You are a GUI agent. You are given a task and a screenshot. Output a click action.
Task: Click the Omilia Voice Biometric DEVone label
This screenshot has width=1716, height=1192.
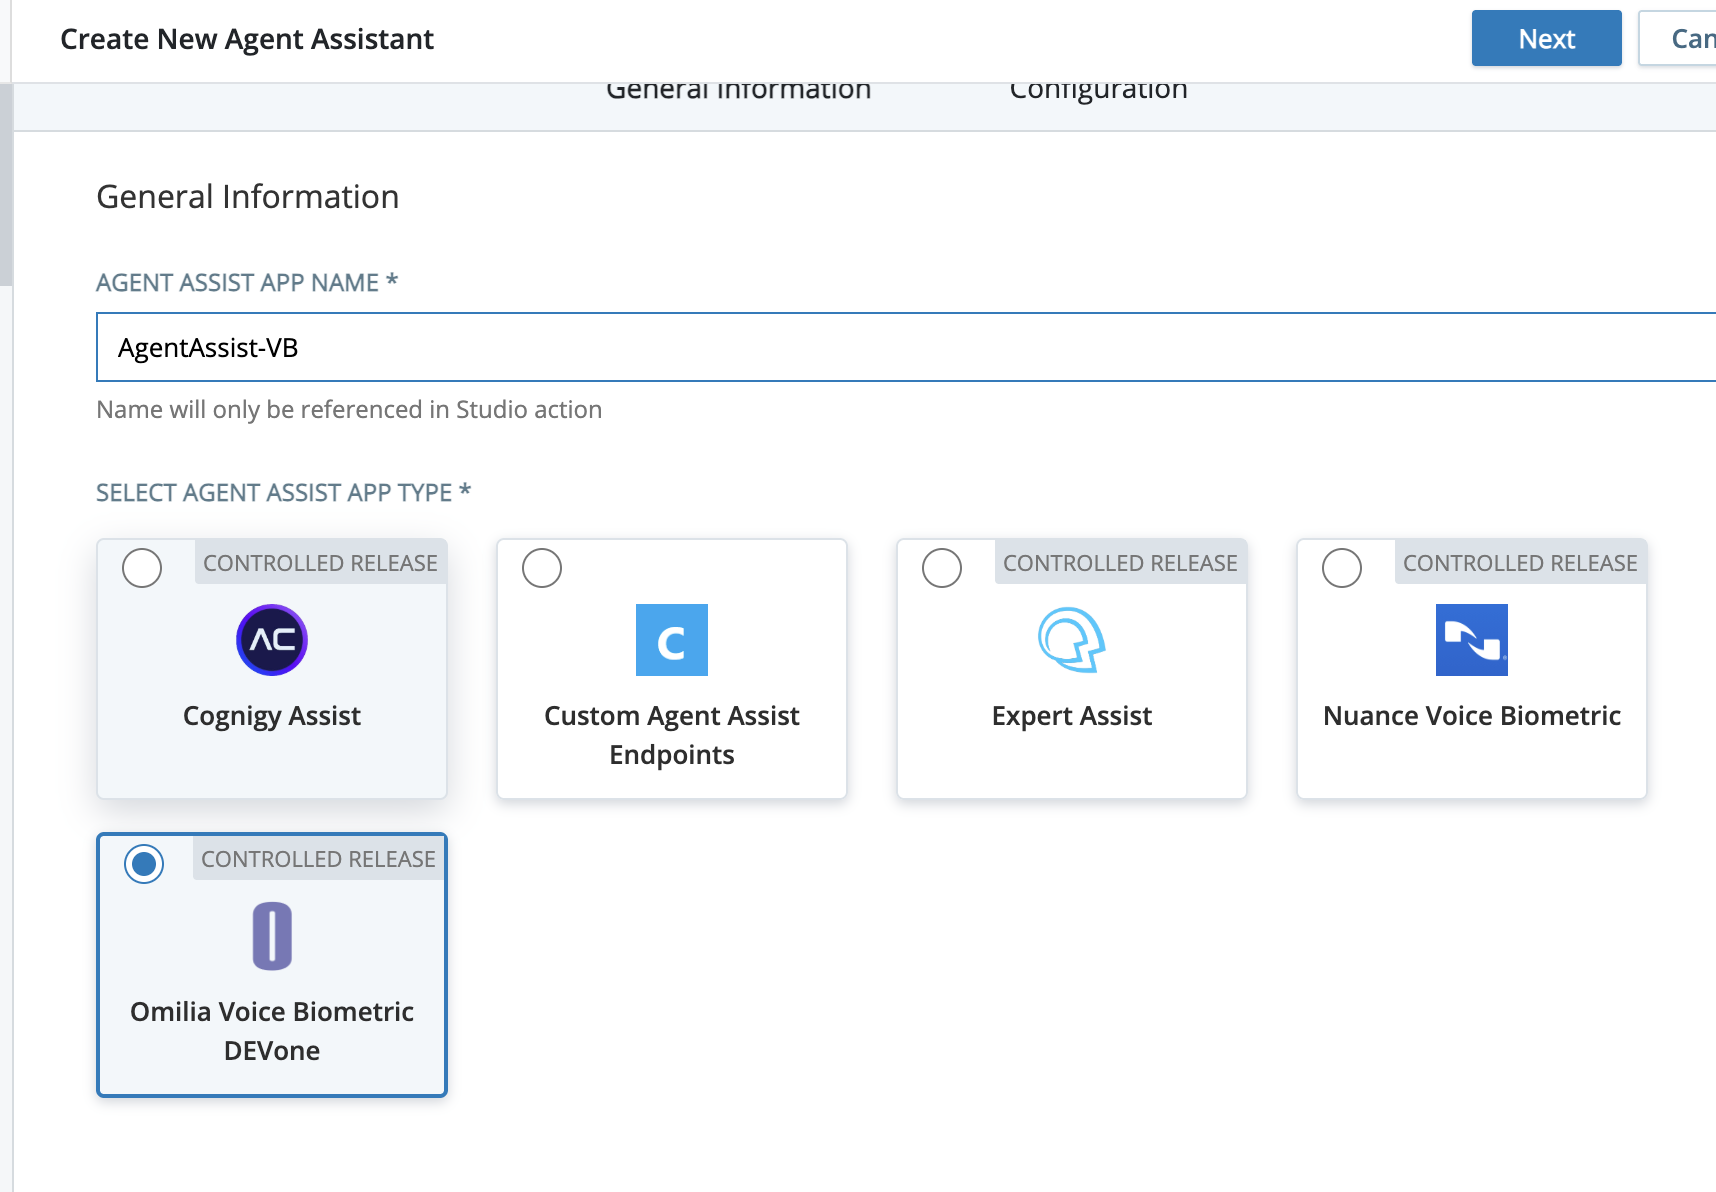click(272, 1031)
